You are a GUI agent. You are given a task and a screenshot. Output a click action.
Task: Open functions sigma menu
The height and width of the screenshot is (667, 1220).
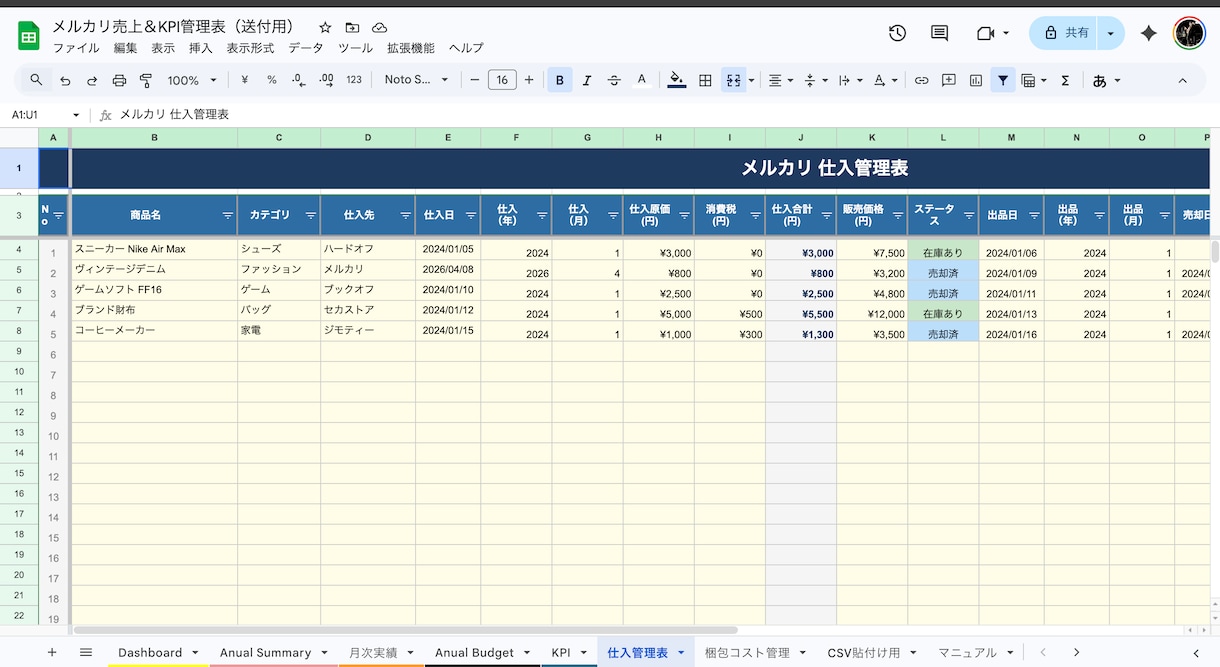[1065, 80]
